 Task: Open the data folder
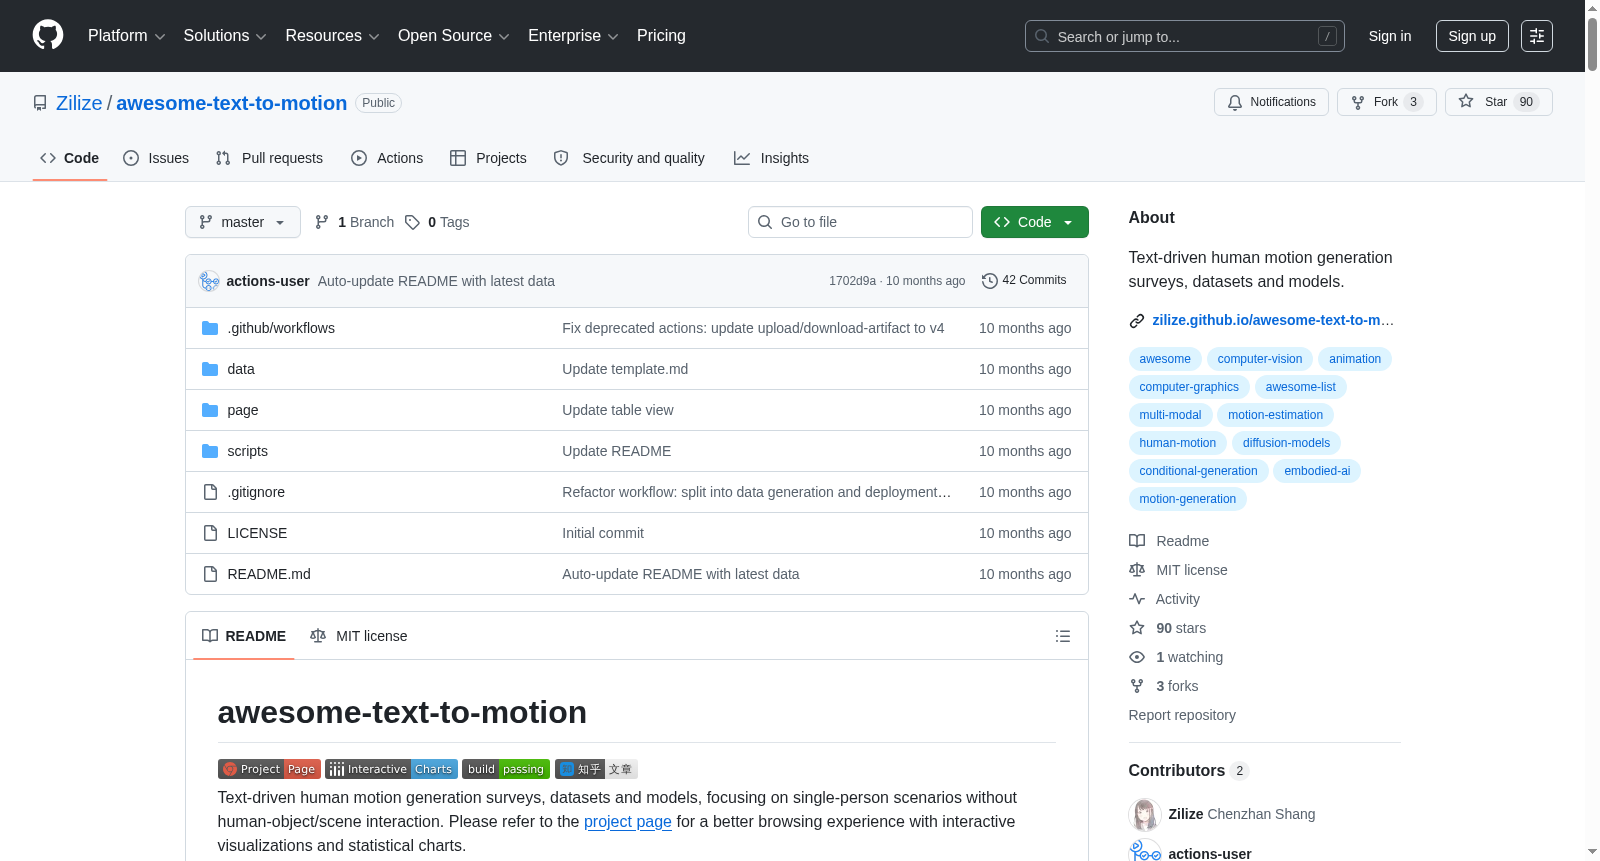point(241,369)
